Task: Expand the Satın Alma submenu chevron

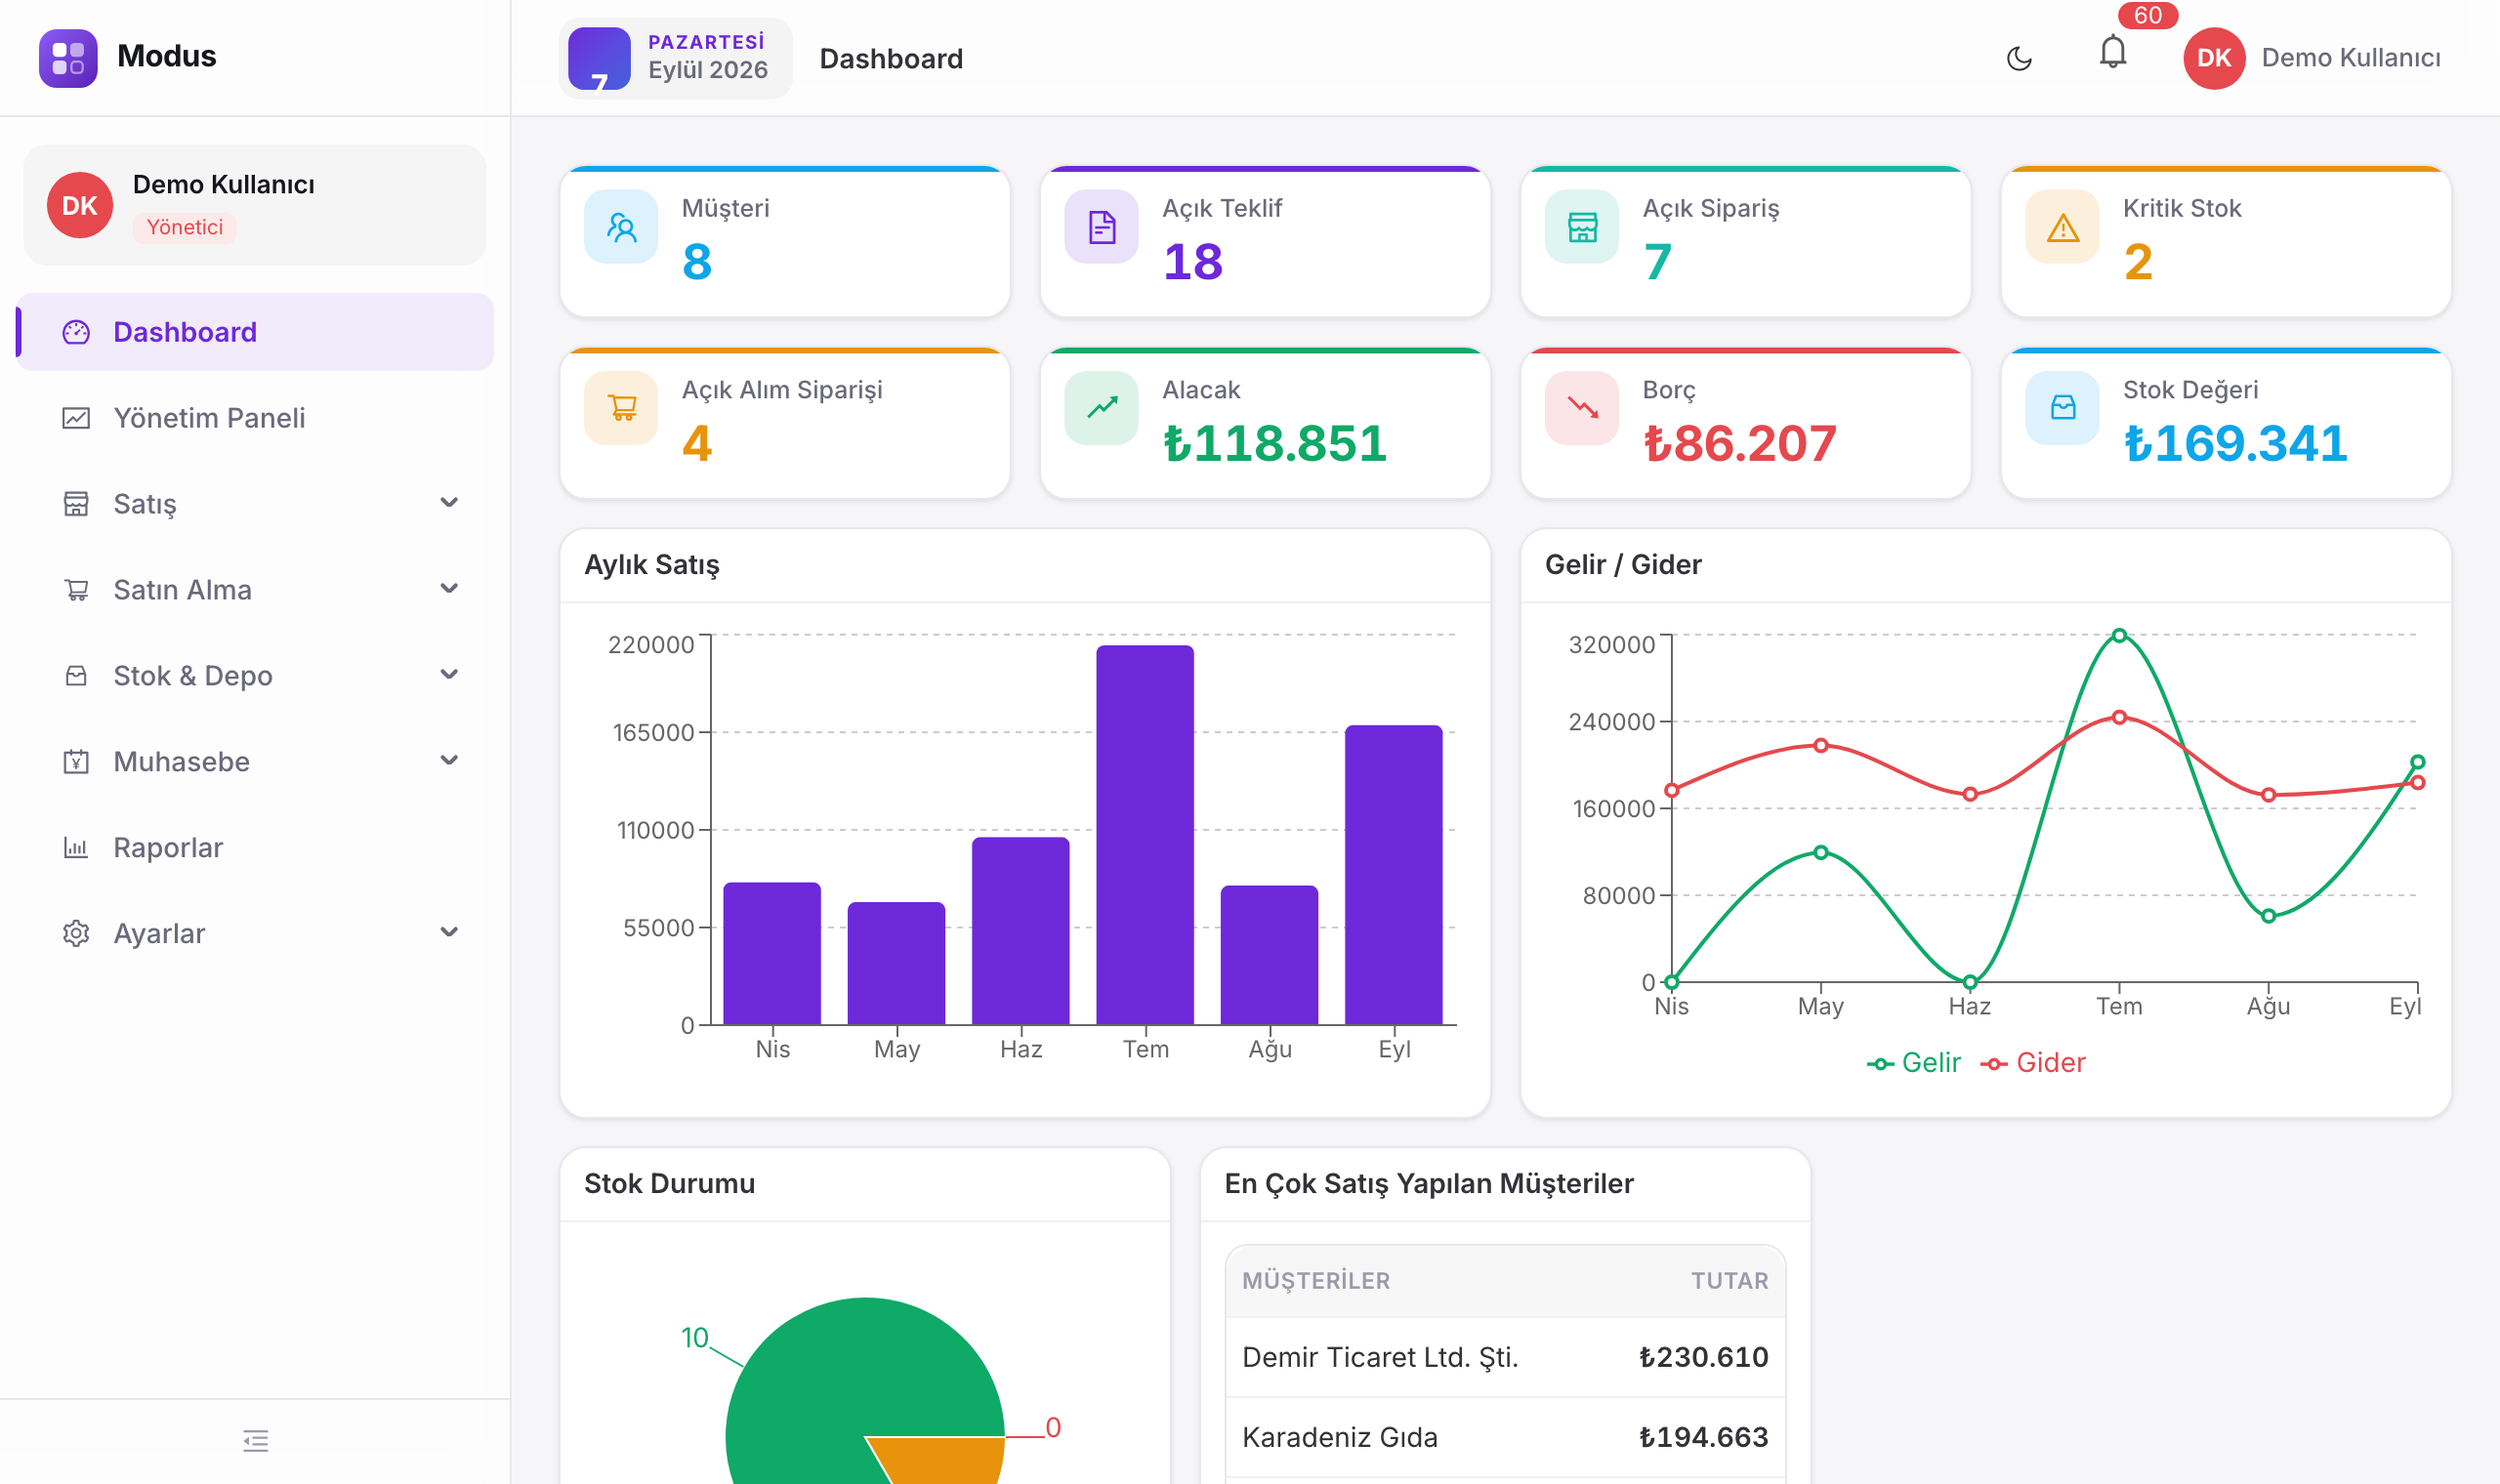Action: 449,588
